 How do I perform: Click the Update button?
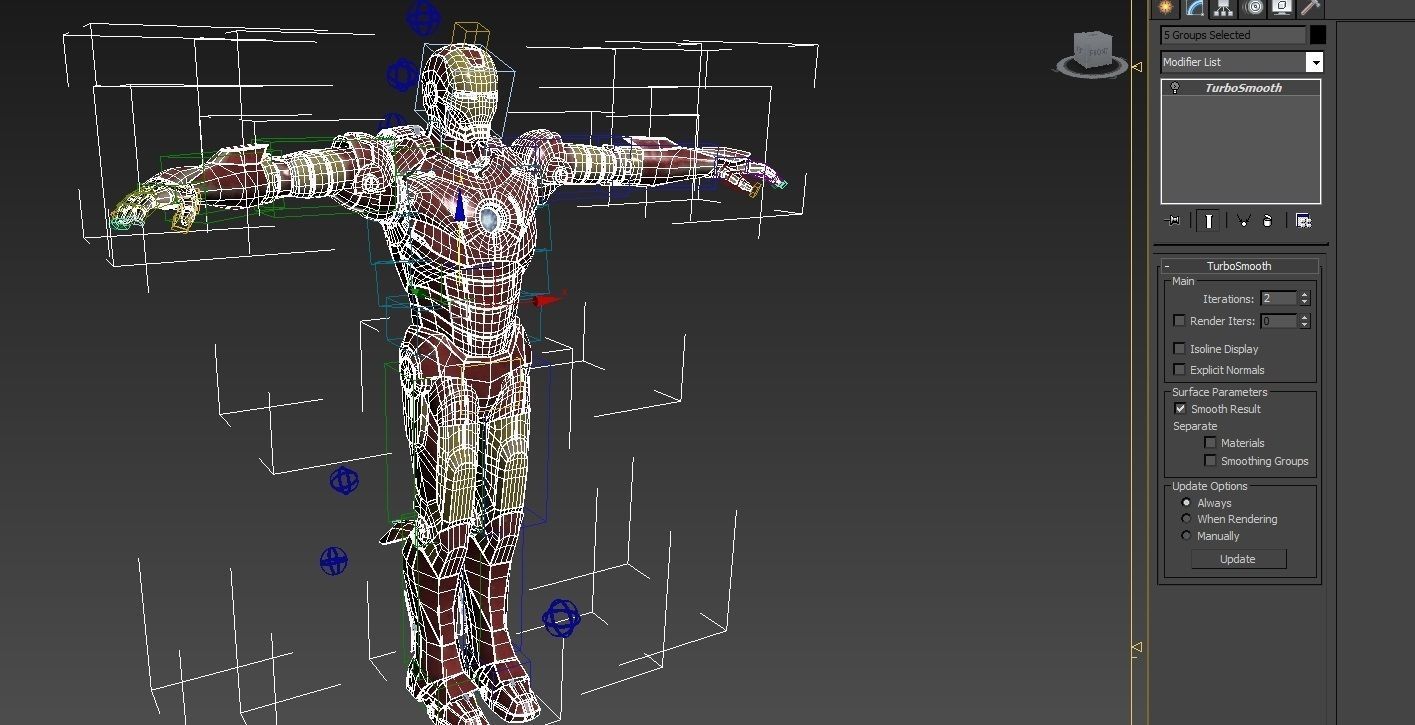click(x=1238, y=559)
